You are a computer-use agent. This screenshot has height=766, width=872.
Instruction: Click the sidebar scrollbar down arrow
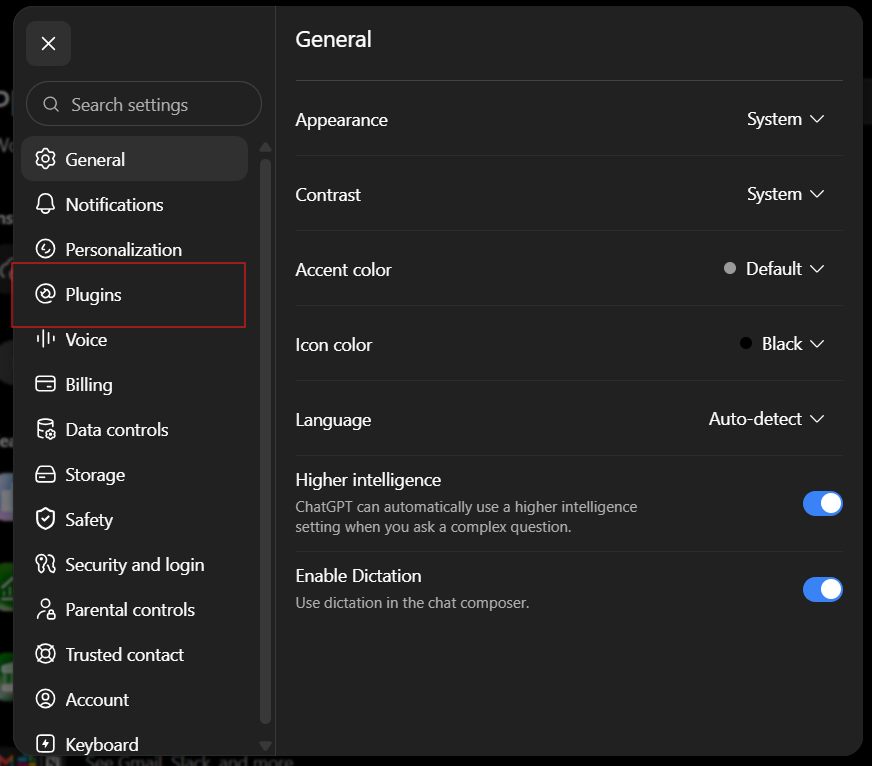[x=265, y=745]
